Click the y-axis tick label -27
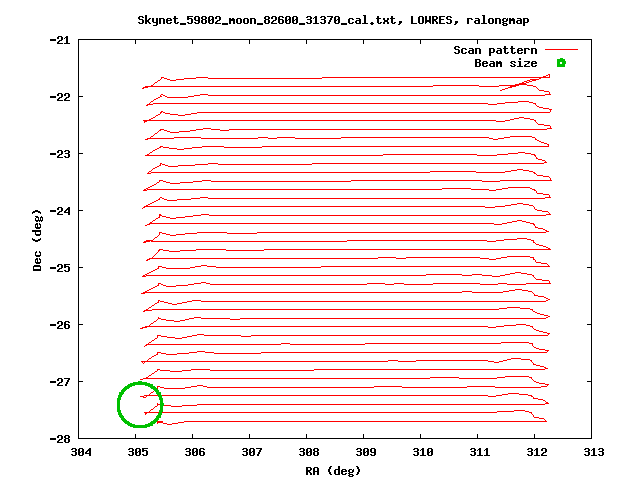Screen dimensions: 640x480 click(60, 382)
